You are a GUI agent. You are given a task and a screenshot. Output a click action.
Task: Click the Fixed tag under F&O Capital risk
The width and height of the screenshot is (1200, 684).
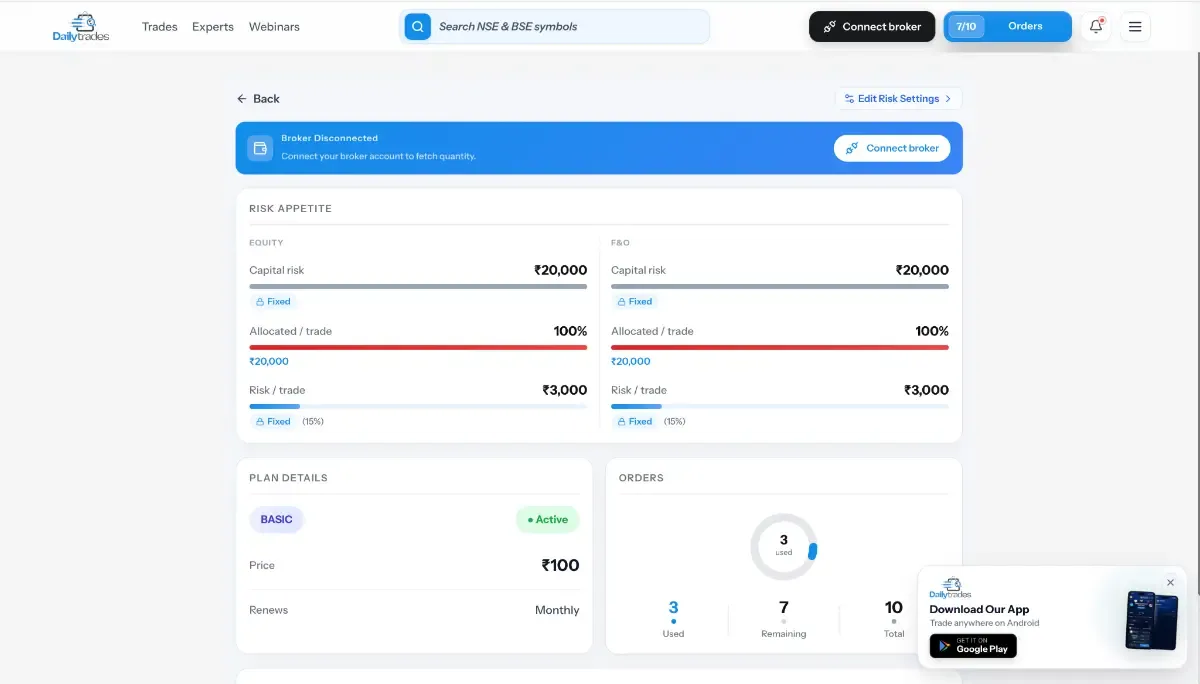click(x=635, y=301)
